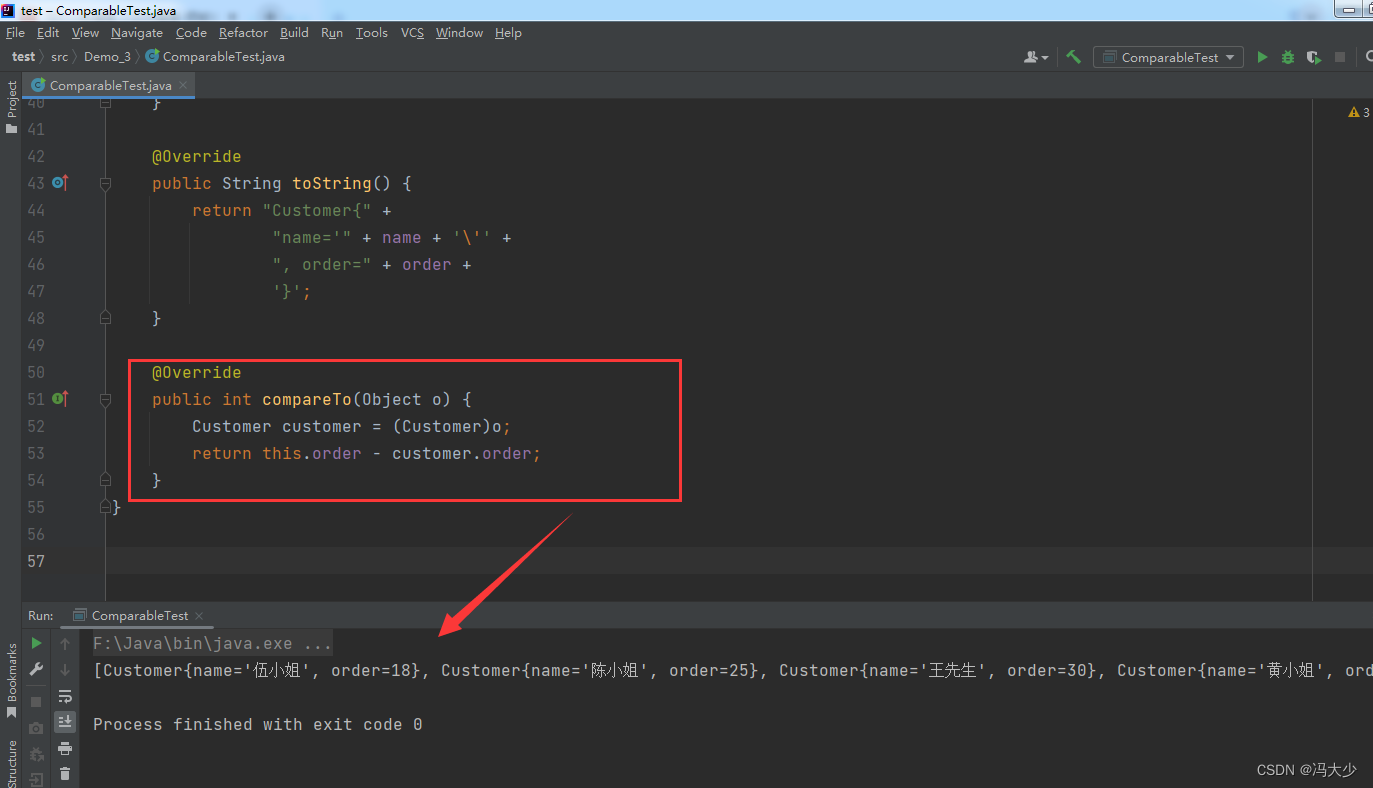The height and width of the screenshot is (788, 1373).
Task: Click the src breadcrumb
Action: pos(60,57)
